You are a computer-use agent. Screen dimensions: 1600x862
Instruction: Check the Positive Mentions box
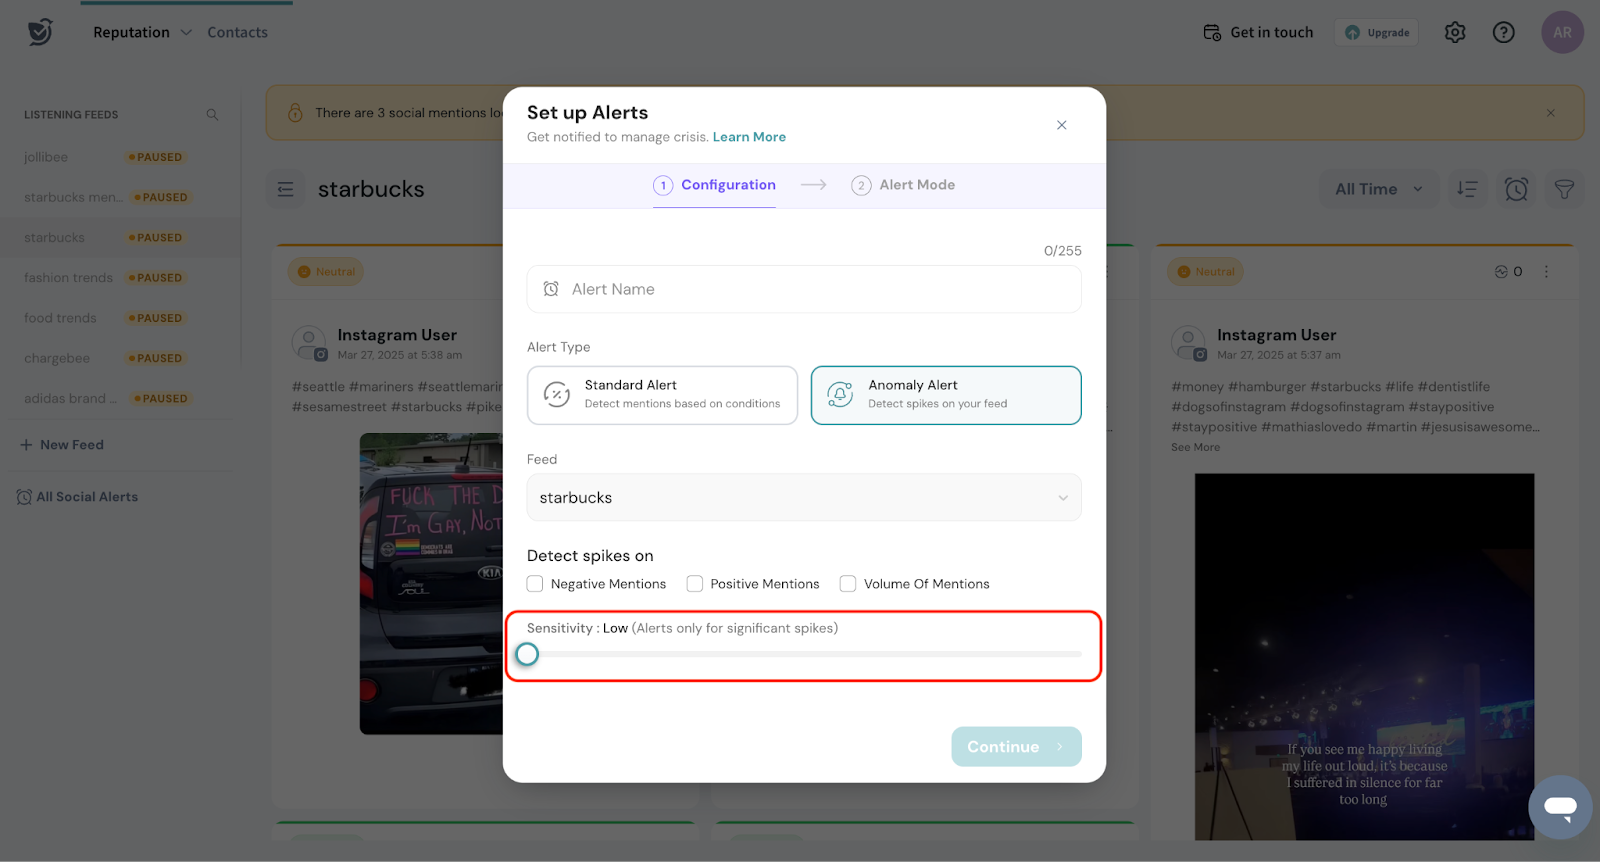pyautogui.click(x=695, y=584)
